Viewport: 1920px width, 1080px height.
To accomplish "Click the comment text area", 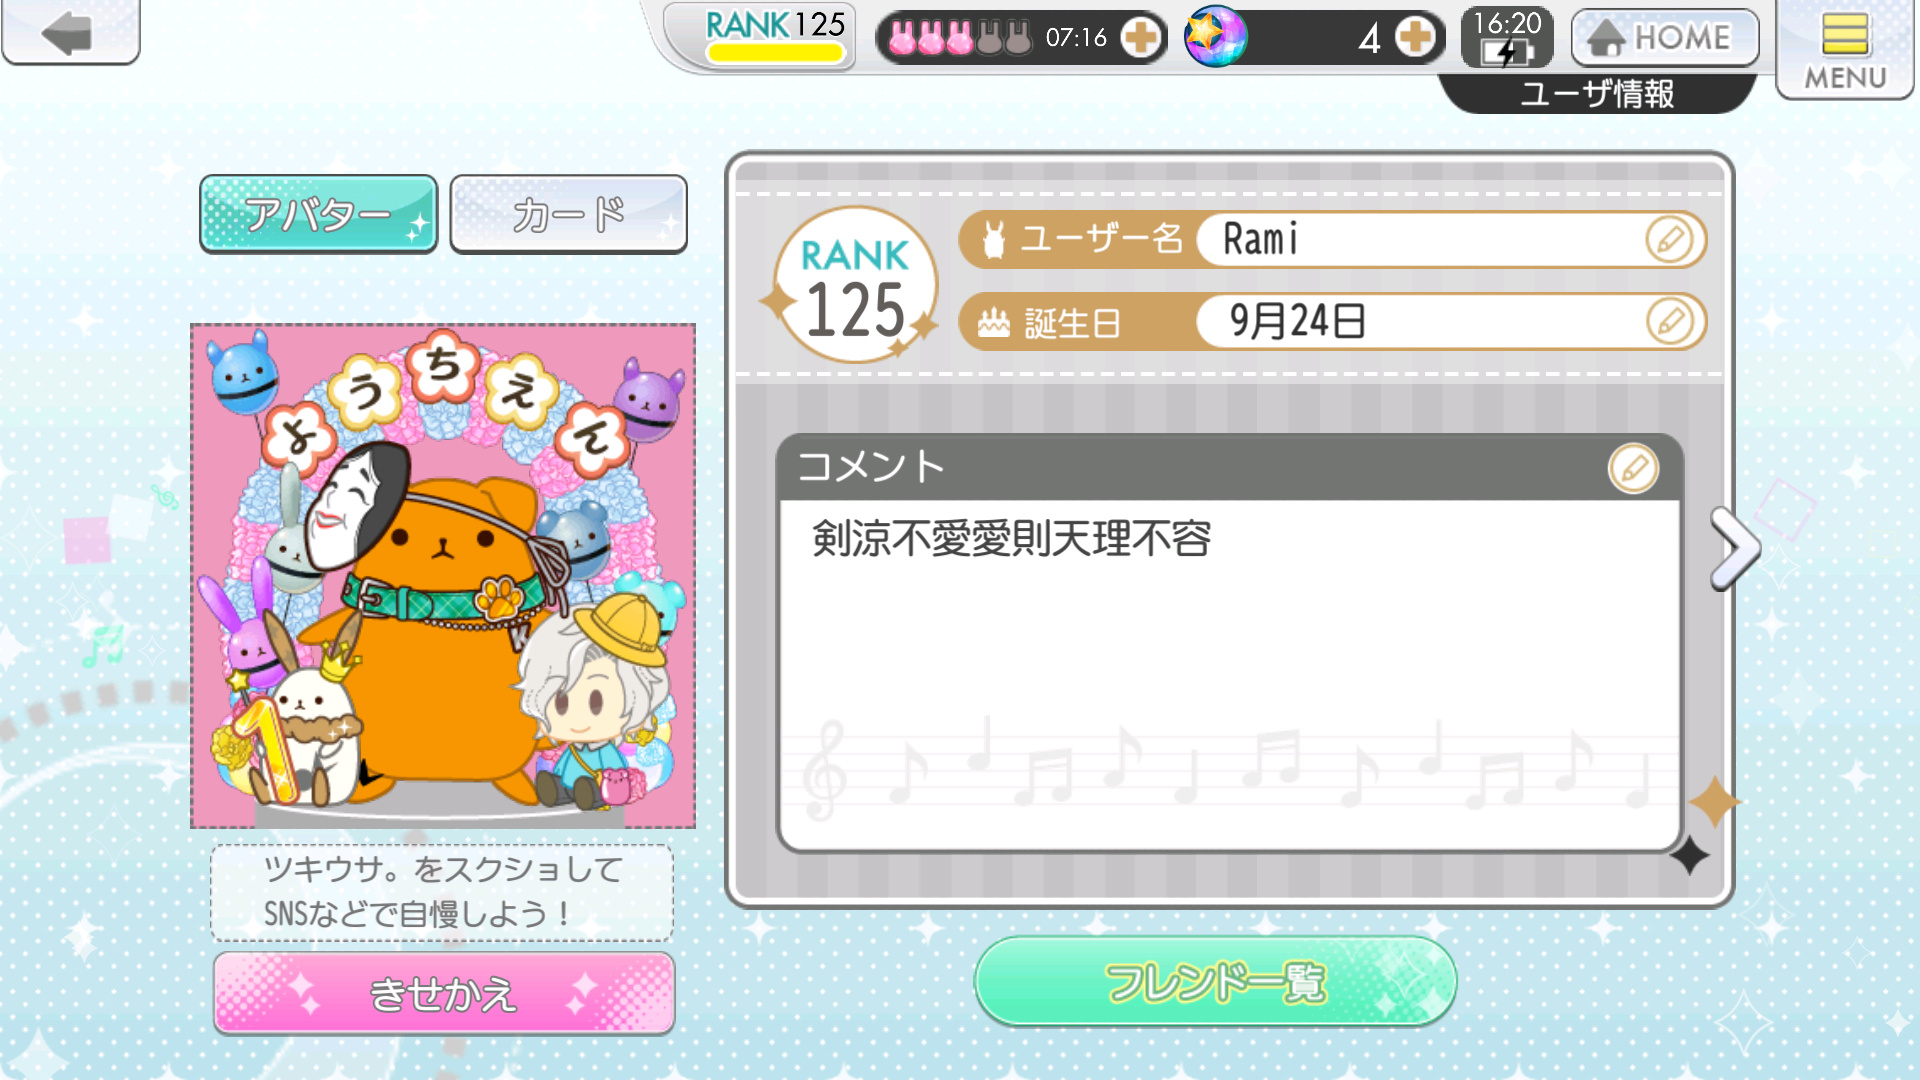I will pyautogui.click(x=1229, y=674).
